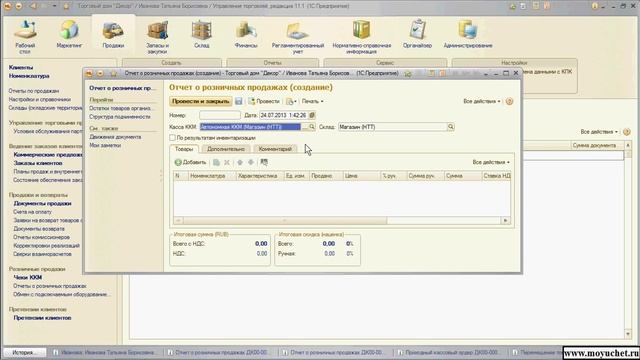Open Отчеты по продажам in sidebar
640x360 pixels.
click(x=34, y=91)
